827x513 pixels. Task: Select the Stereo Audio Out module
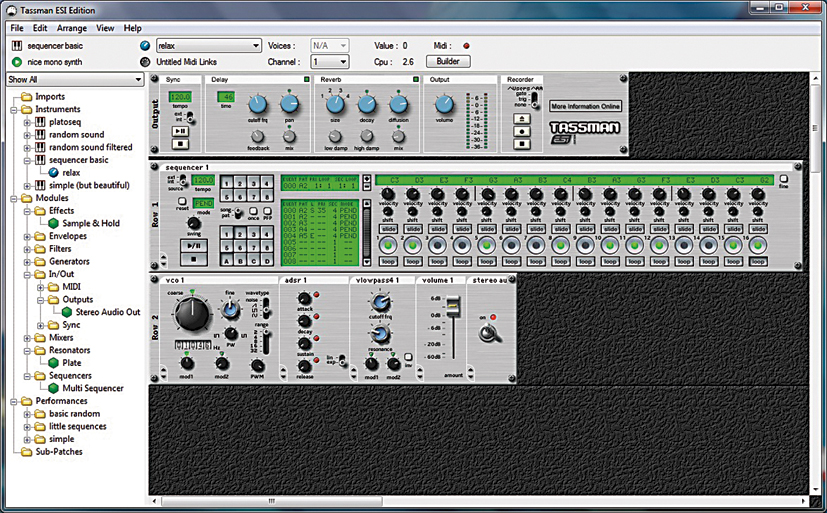(x=108, y=312)
